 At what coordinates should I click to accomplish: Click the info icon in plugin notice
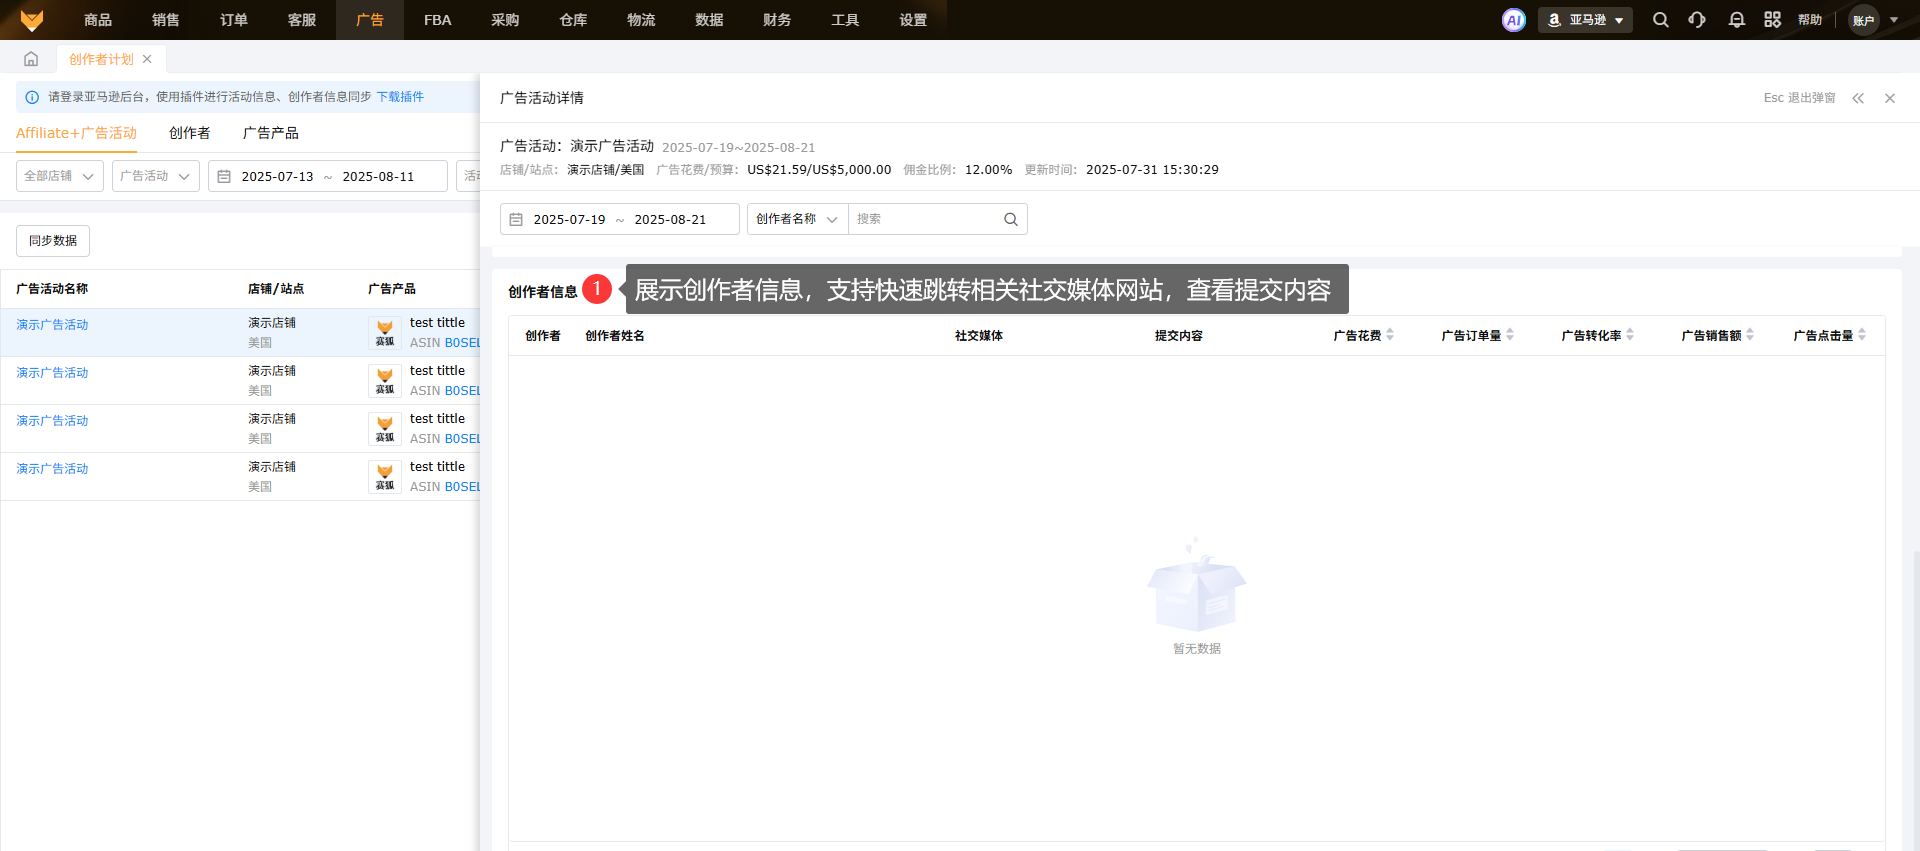[x=32, y=97]
